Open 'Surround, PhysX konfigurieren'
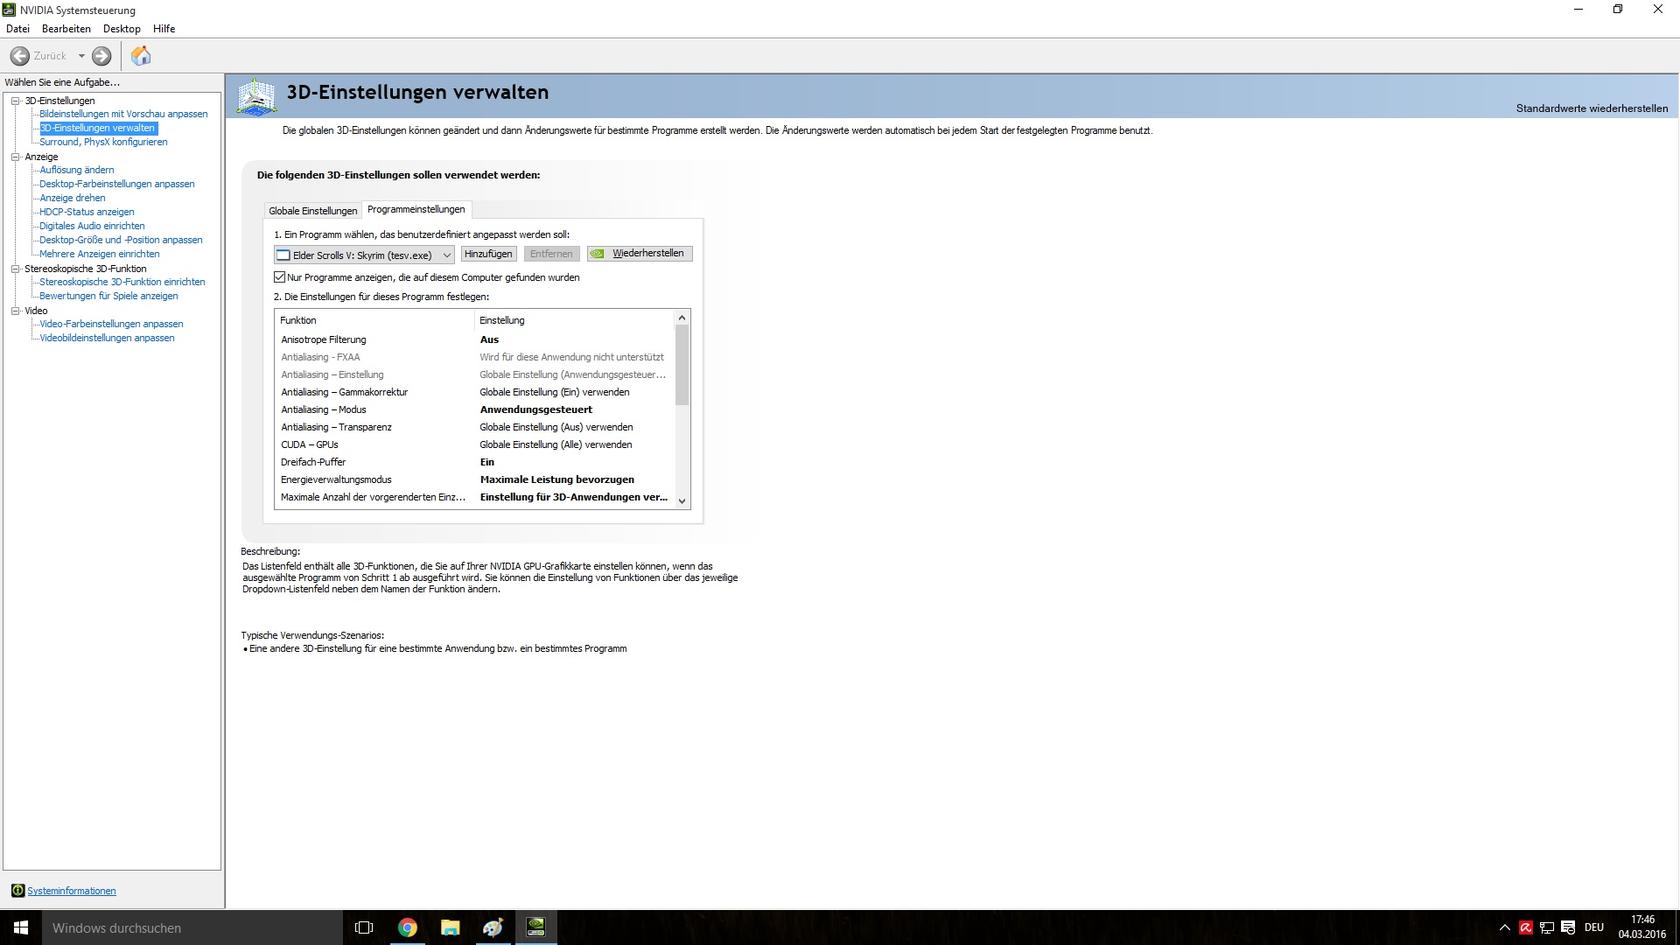 [104, 142]
